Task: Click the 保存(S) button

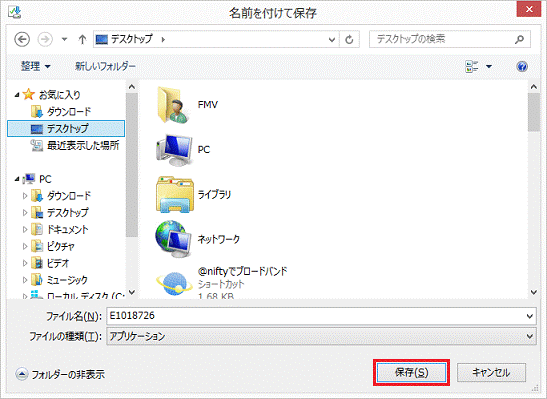Action: (x=411, y=372)
